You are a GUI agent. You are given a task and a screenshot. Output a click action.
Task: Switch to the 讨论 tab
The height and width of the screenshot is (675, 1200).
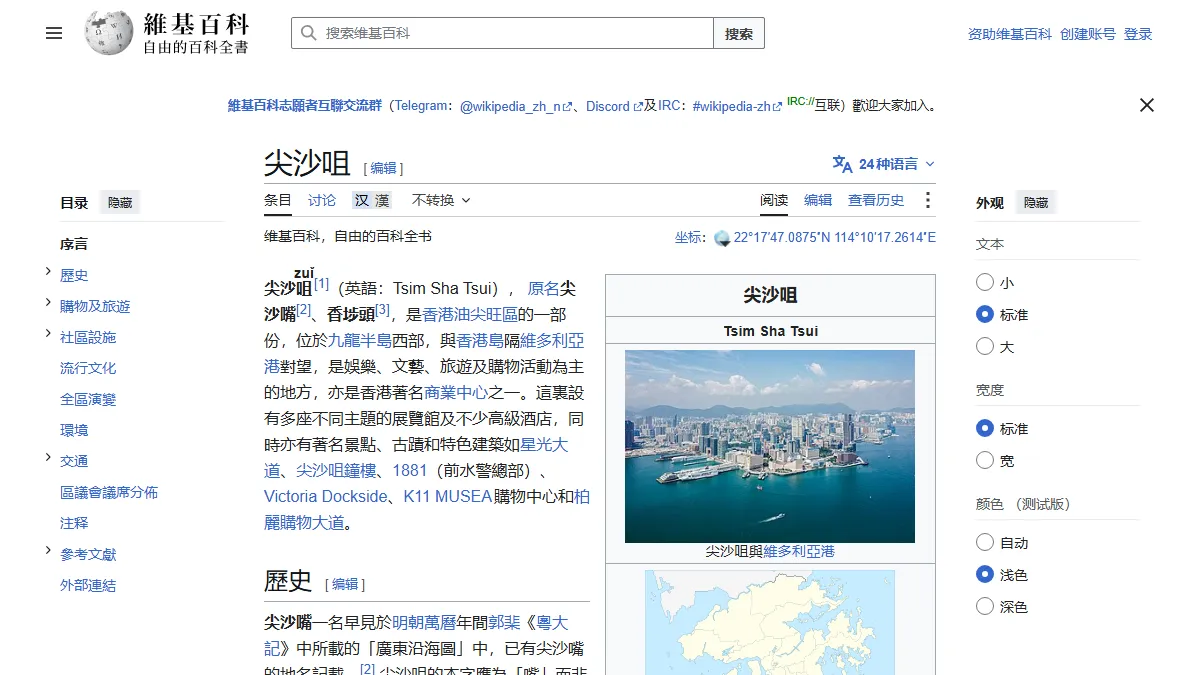point(322,200)
